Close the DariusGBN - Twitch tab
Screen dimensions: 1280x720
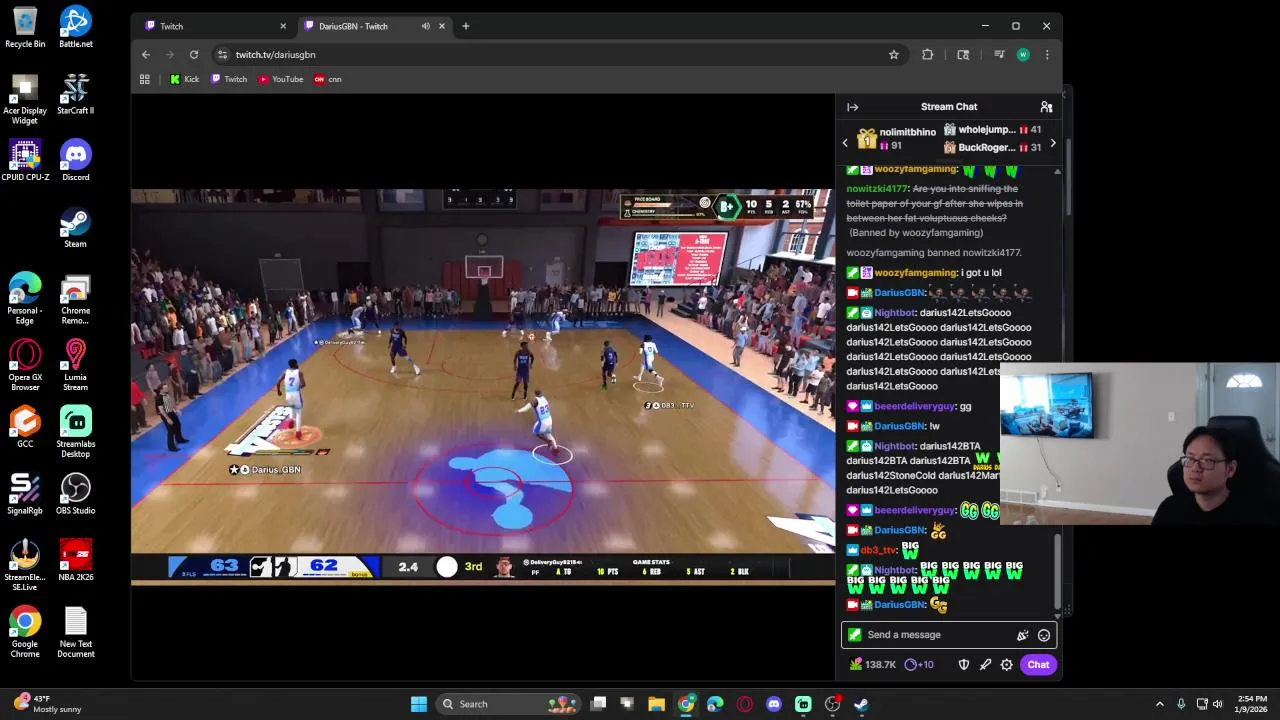point(442,26)
